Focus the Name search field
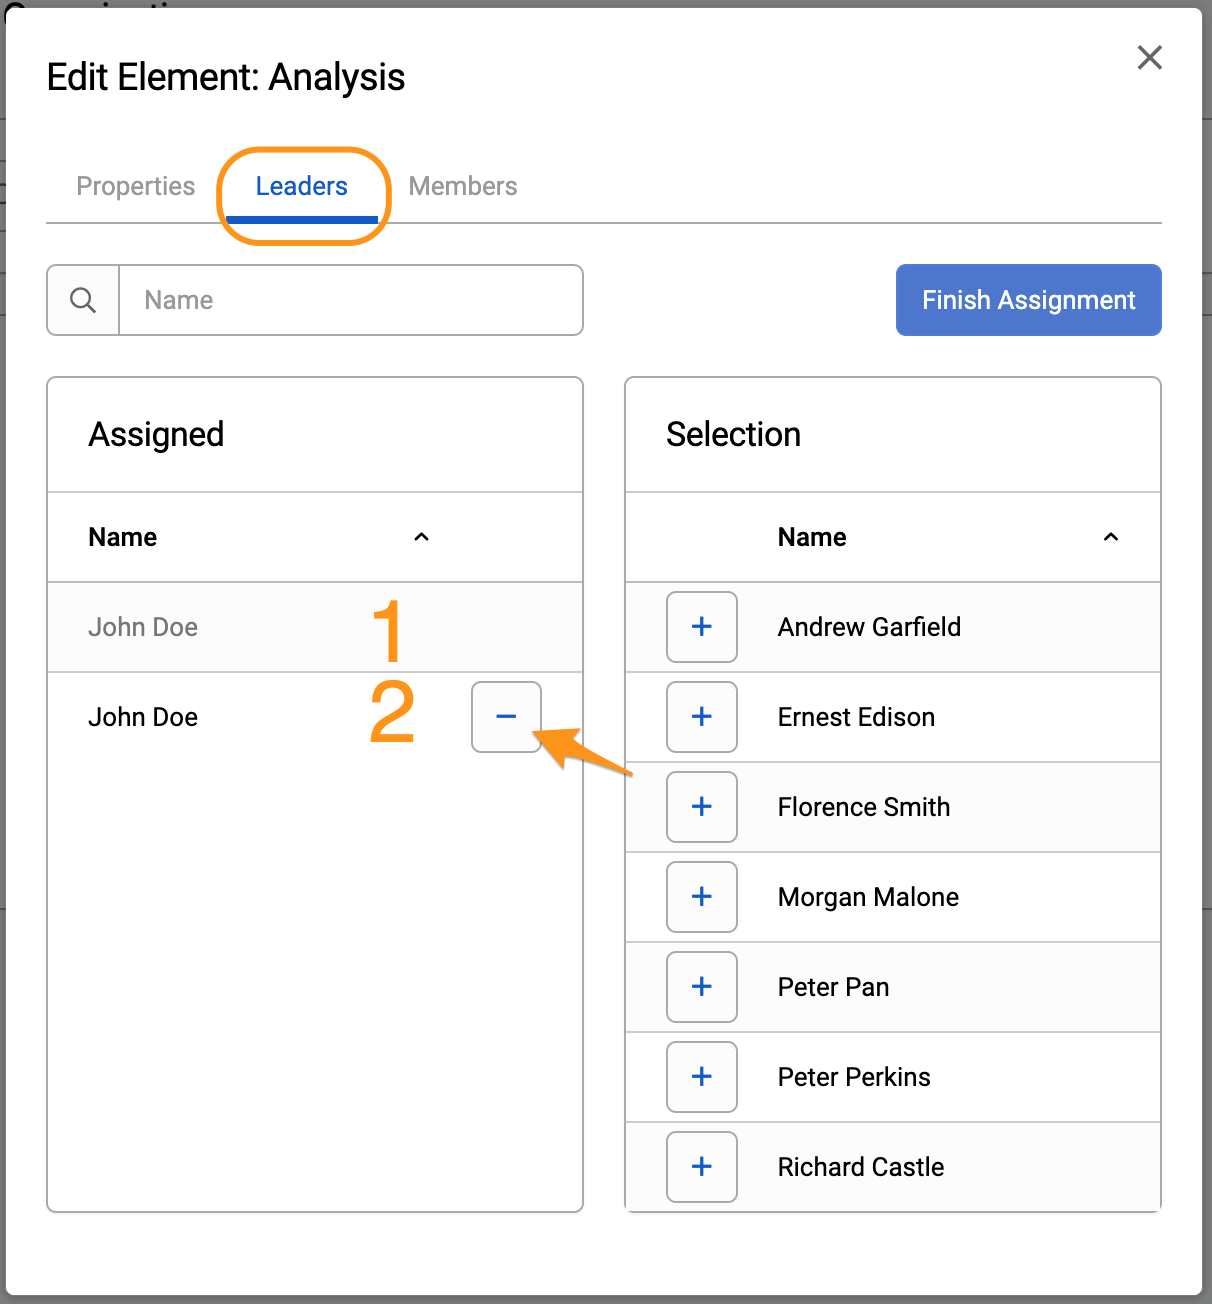The width and height of the screenshot is (1212, 1304). [350, 300]
